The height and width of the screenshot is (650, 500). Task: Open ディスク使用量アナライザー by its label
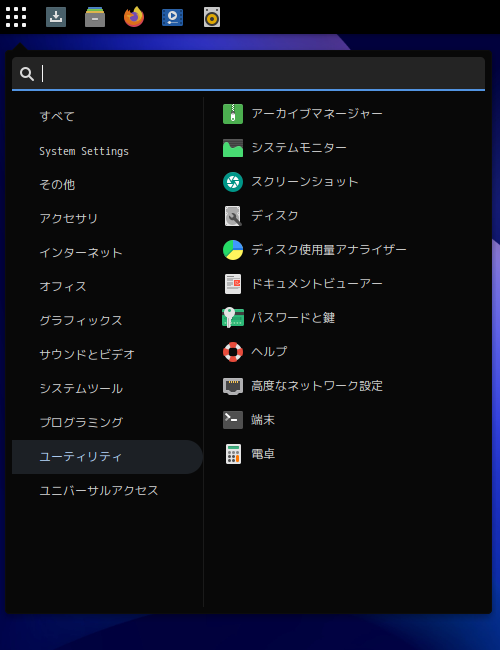[x=329, y=250]
